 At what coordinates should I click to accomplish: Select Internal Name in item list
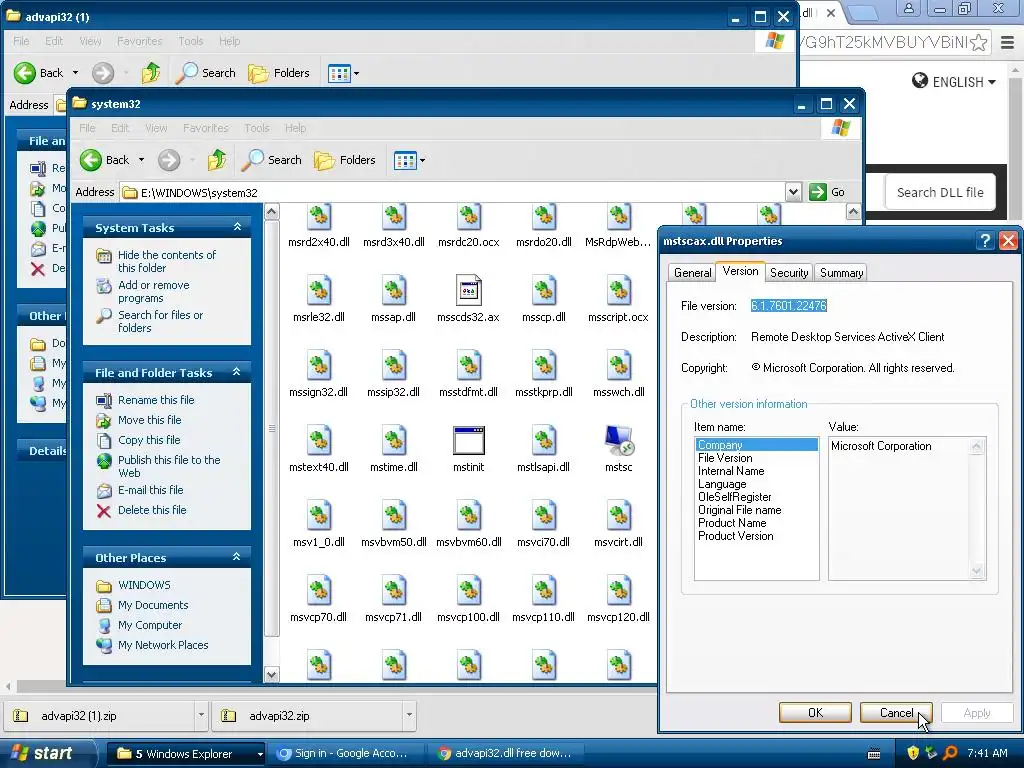coord(731,471)
